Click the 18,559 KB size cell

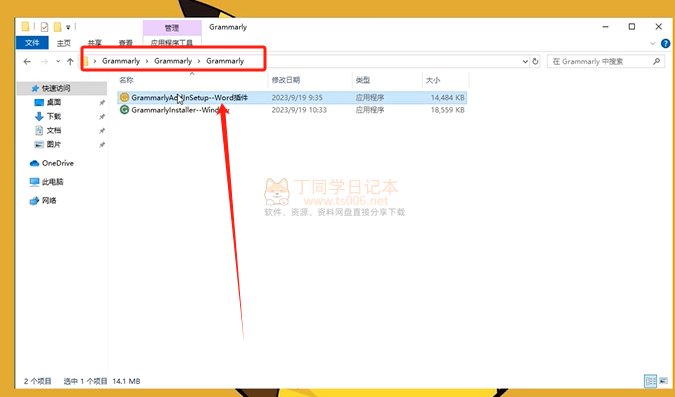(x=447, y=110)
